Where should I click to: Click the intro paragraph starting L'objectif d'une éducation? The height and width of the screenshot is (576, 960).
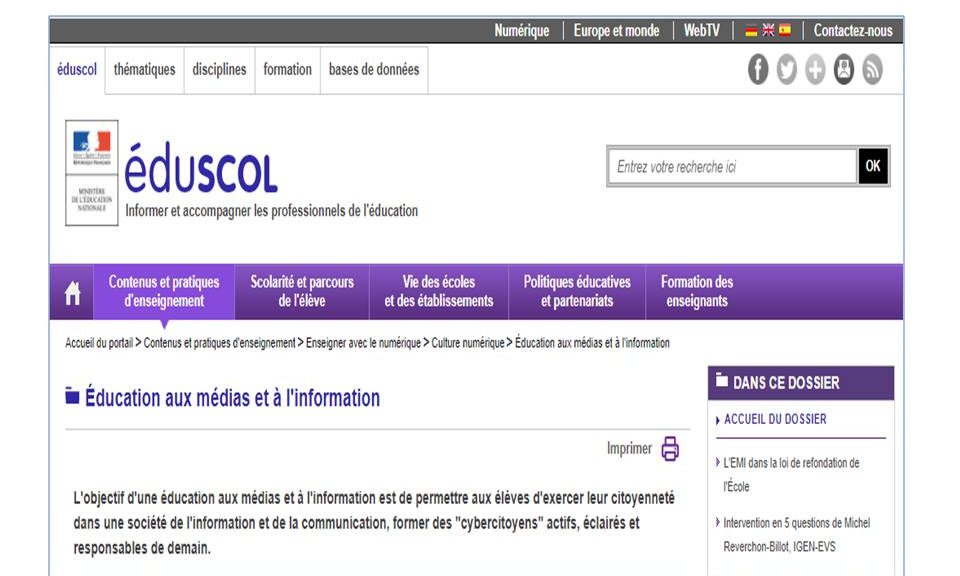[x=373, y=523]
